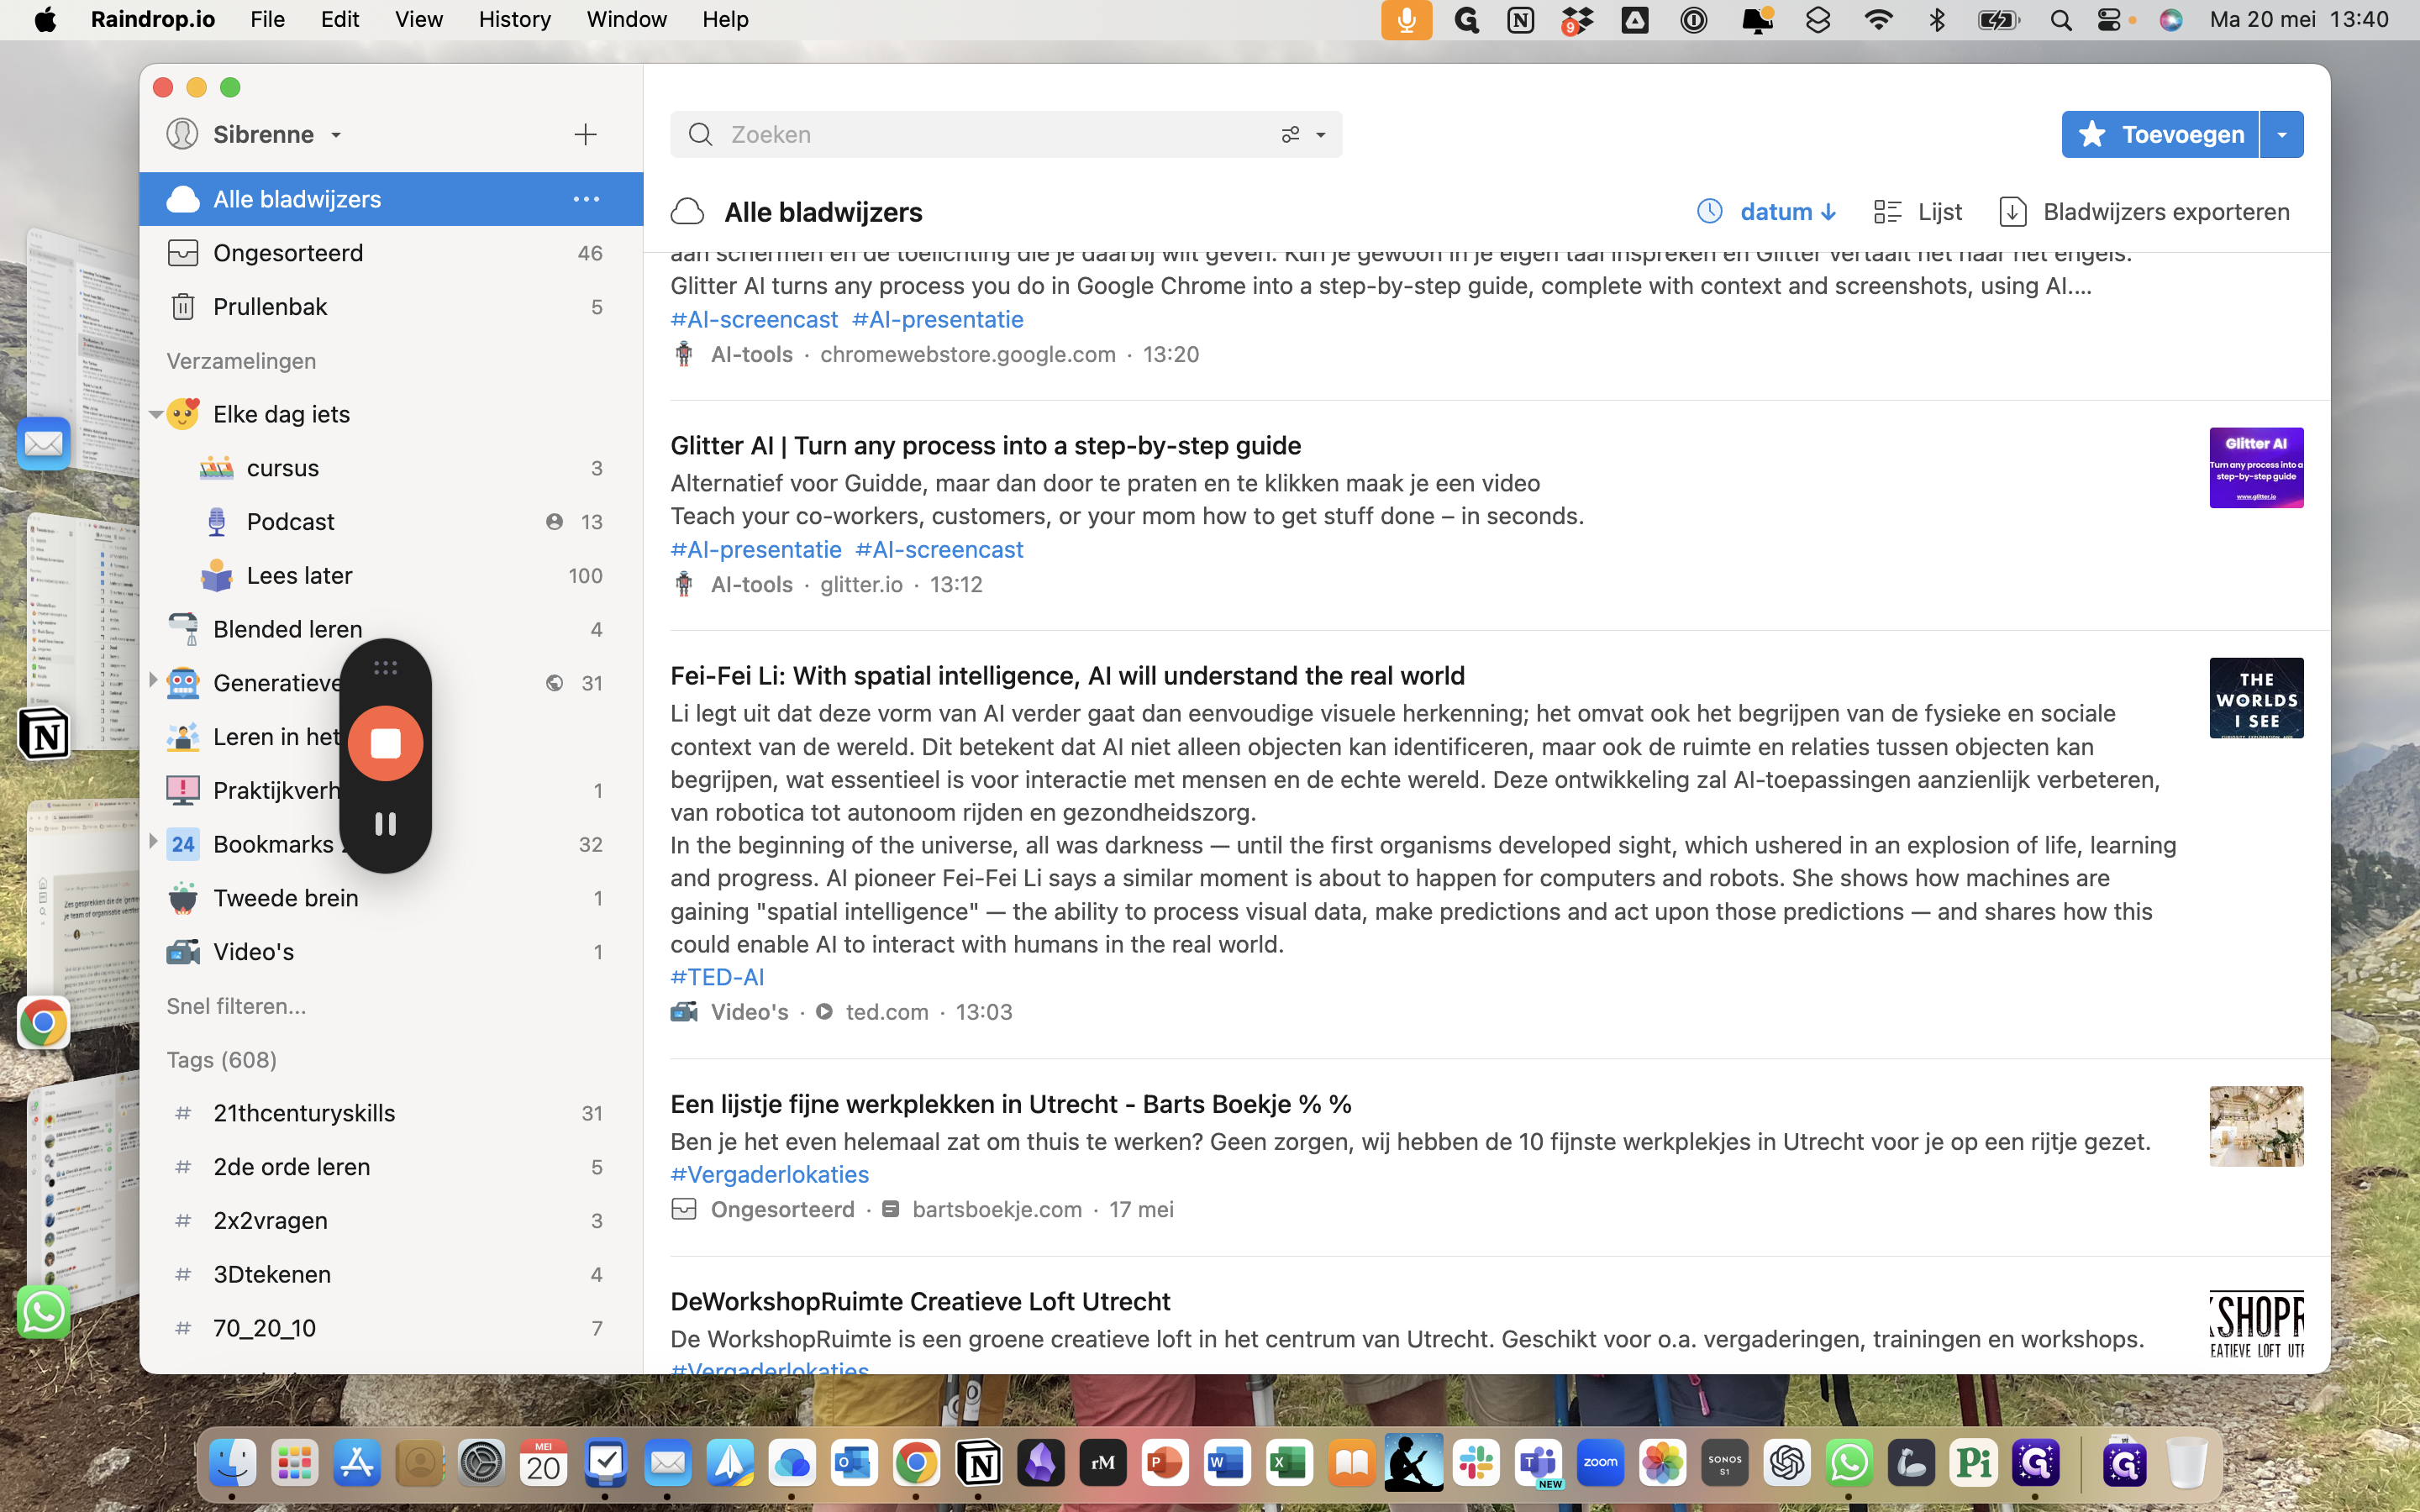Image resolution: width=2420 pixels, height=1512 pixels.
Task: Open Control Center in menu bar
Action: [2109, 19]
